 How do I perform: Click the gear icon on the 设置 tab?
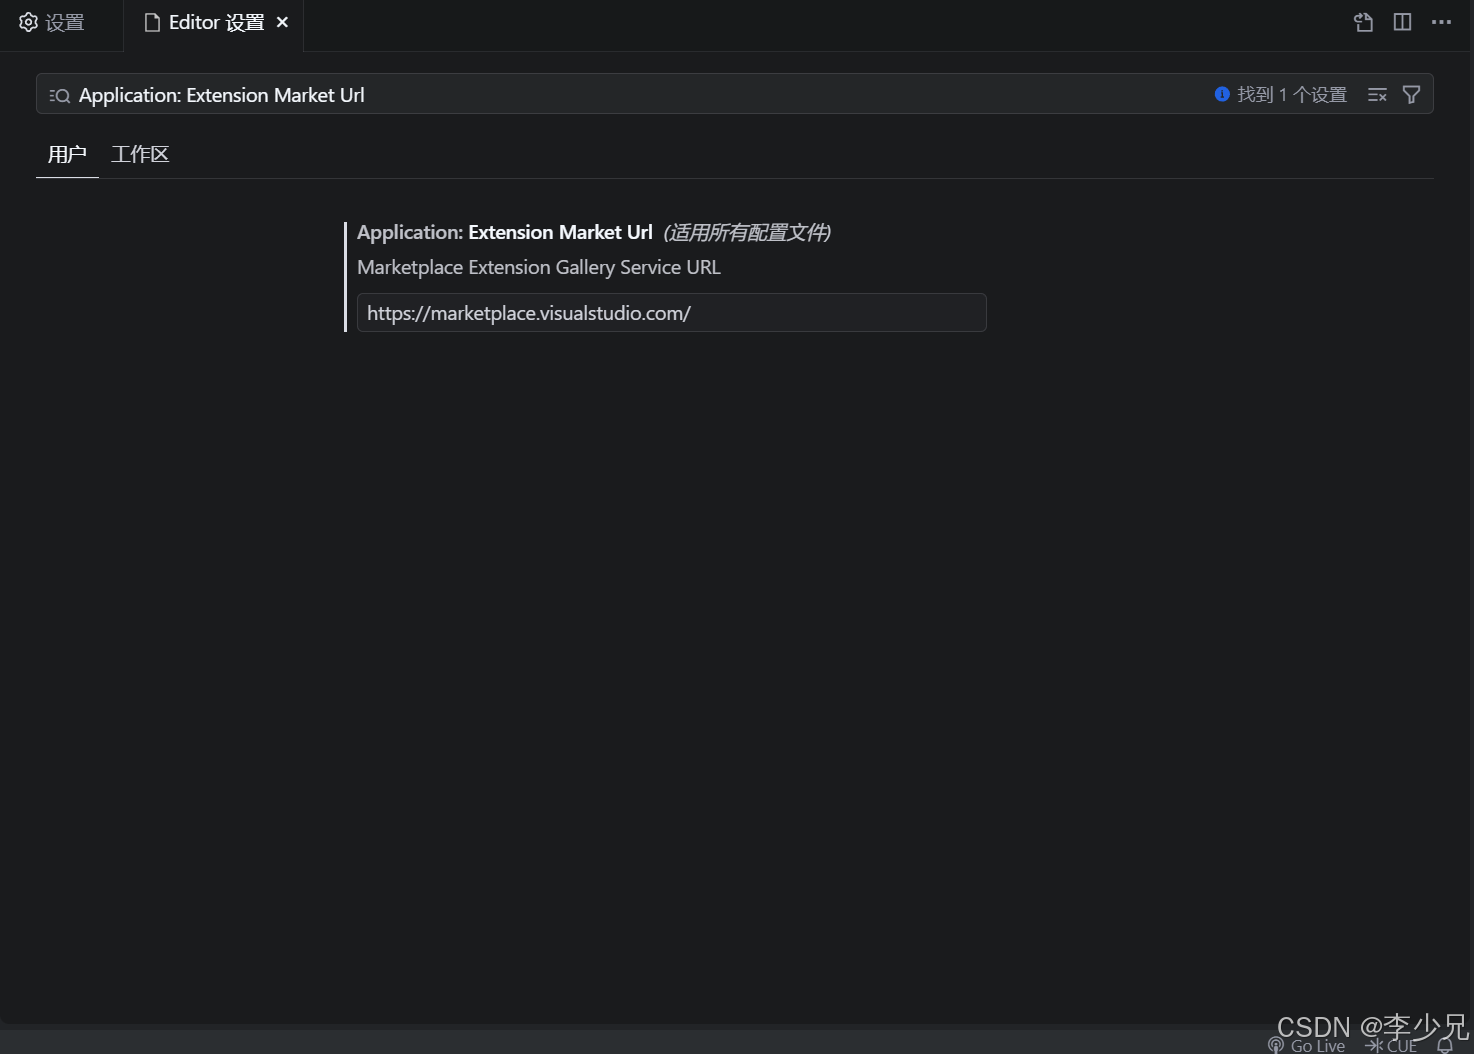coord(28,22)
